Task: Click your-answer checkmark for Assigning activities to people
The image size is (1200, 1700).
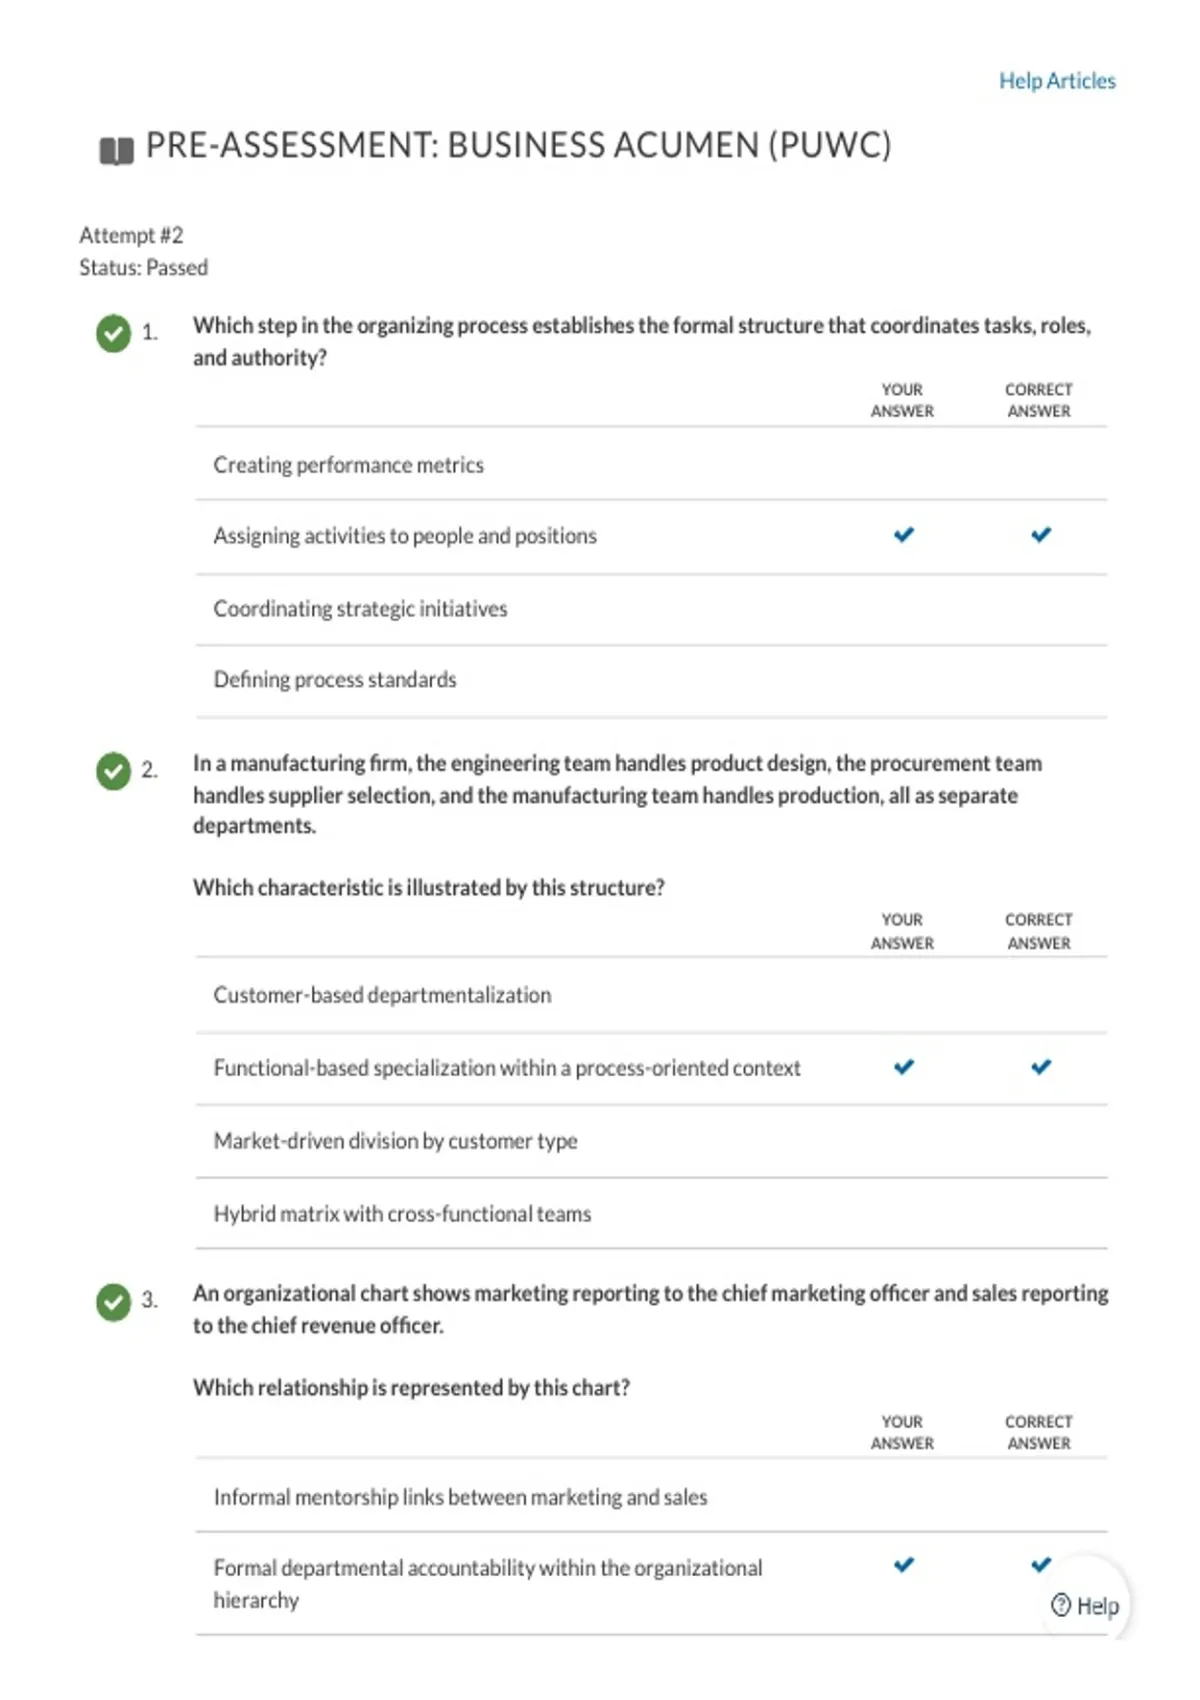Action: tap(904, 535)
